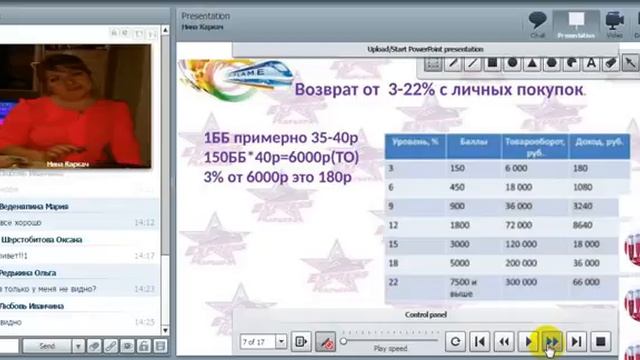Click the Control panel header label
This screenshot has height=360, width=640.
click(x=426, y=315)
